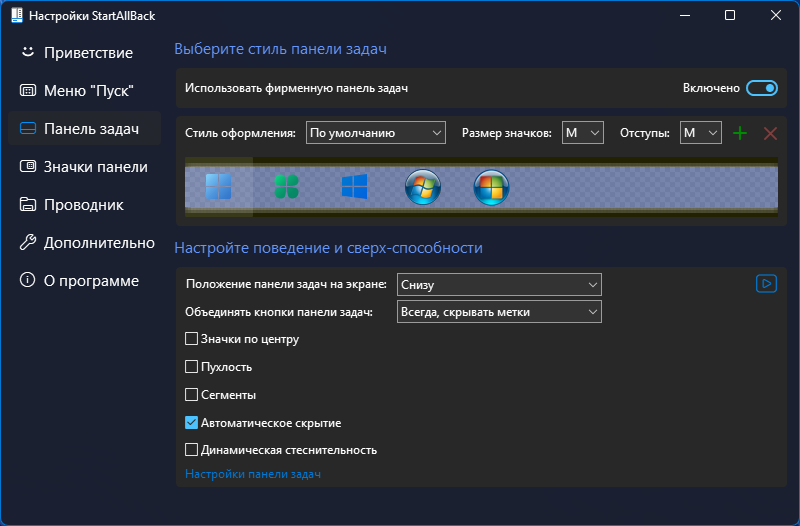Screen dimensions: 800x526
Task: Open the "Настройки панели задач" link
Action: 252,474
